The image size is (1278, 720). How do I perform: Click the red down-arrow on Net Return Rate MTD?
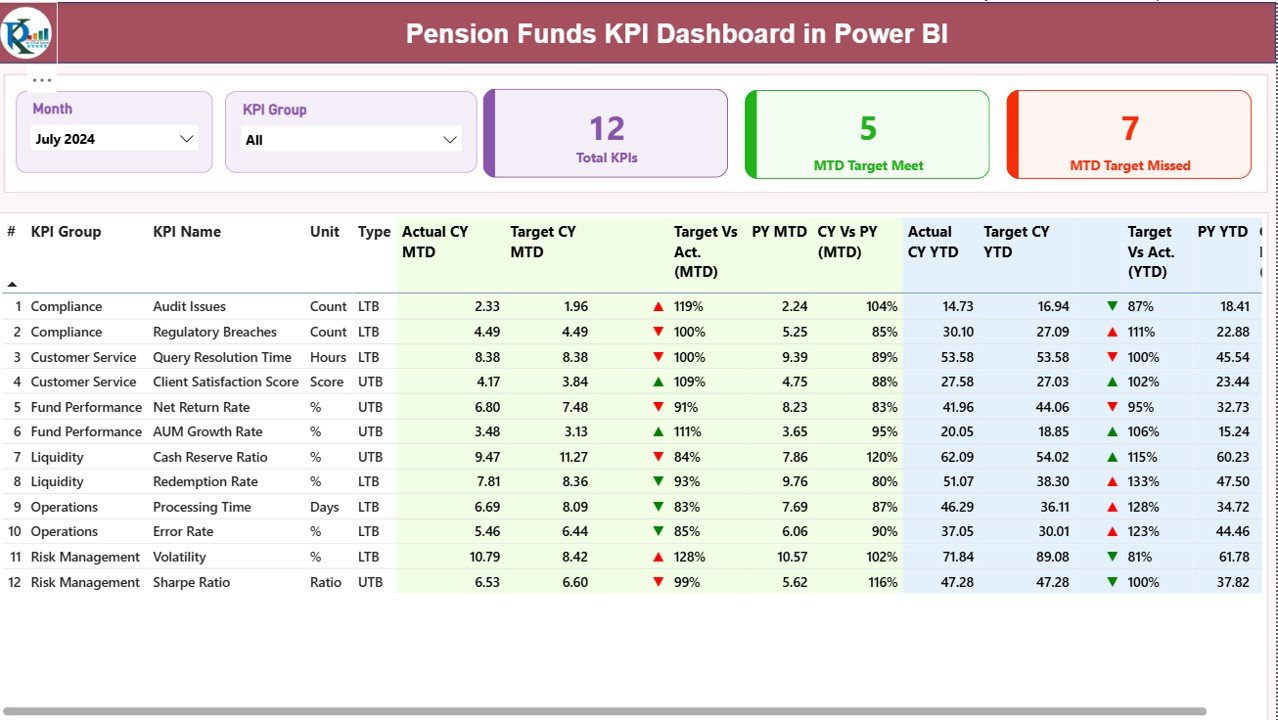pyautogui.click(x=657, y=407)
